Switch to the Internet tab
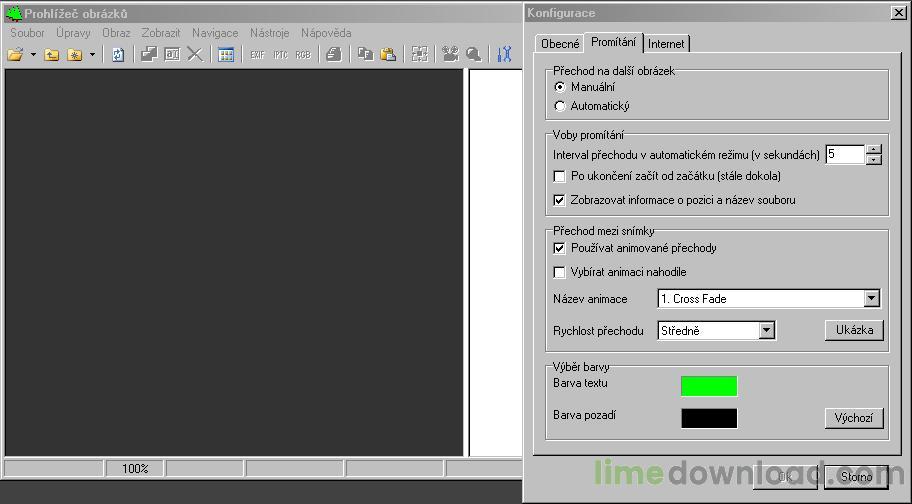 [667, 44]
